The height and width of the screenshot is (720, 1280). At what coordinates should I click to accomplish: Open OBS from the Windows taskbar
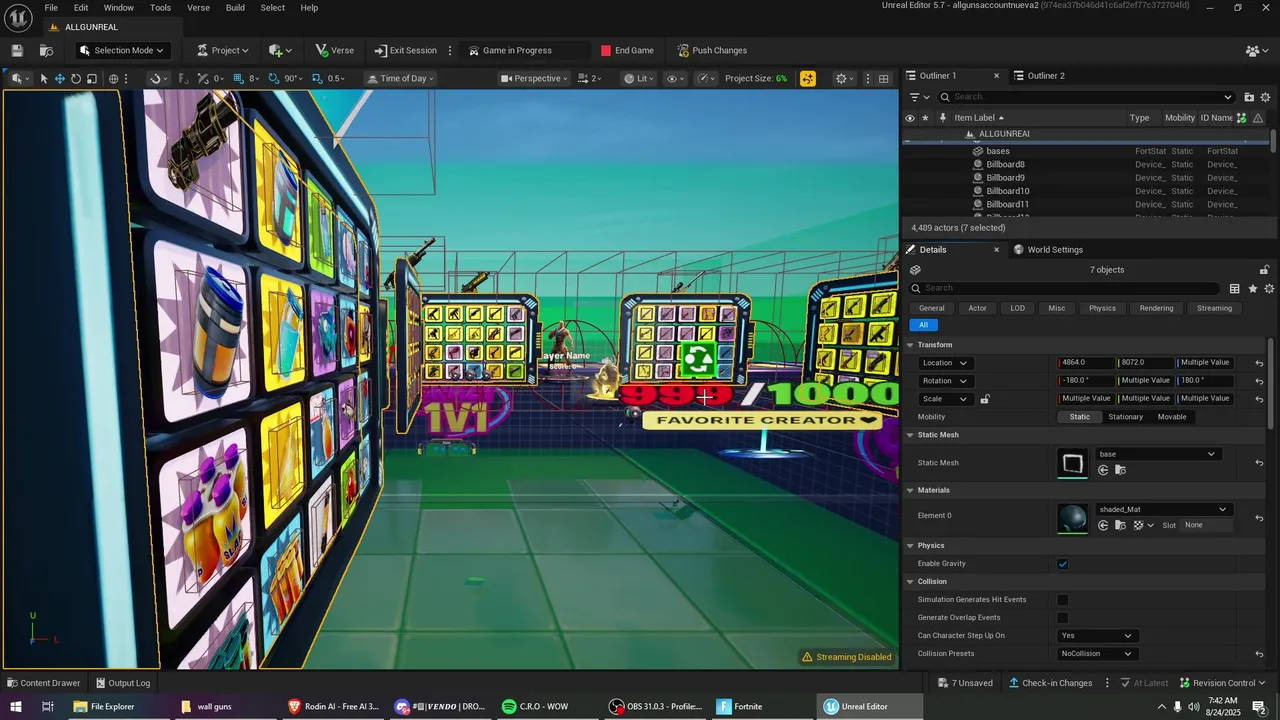click(656, 706)
